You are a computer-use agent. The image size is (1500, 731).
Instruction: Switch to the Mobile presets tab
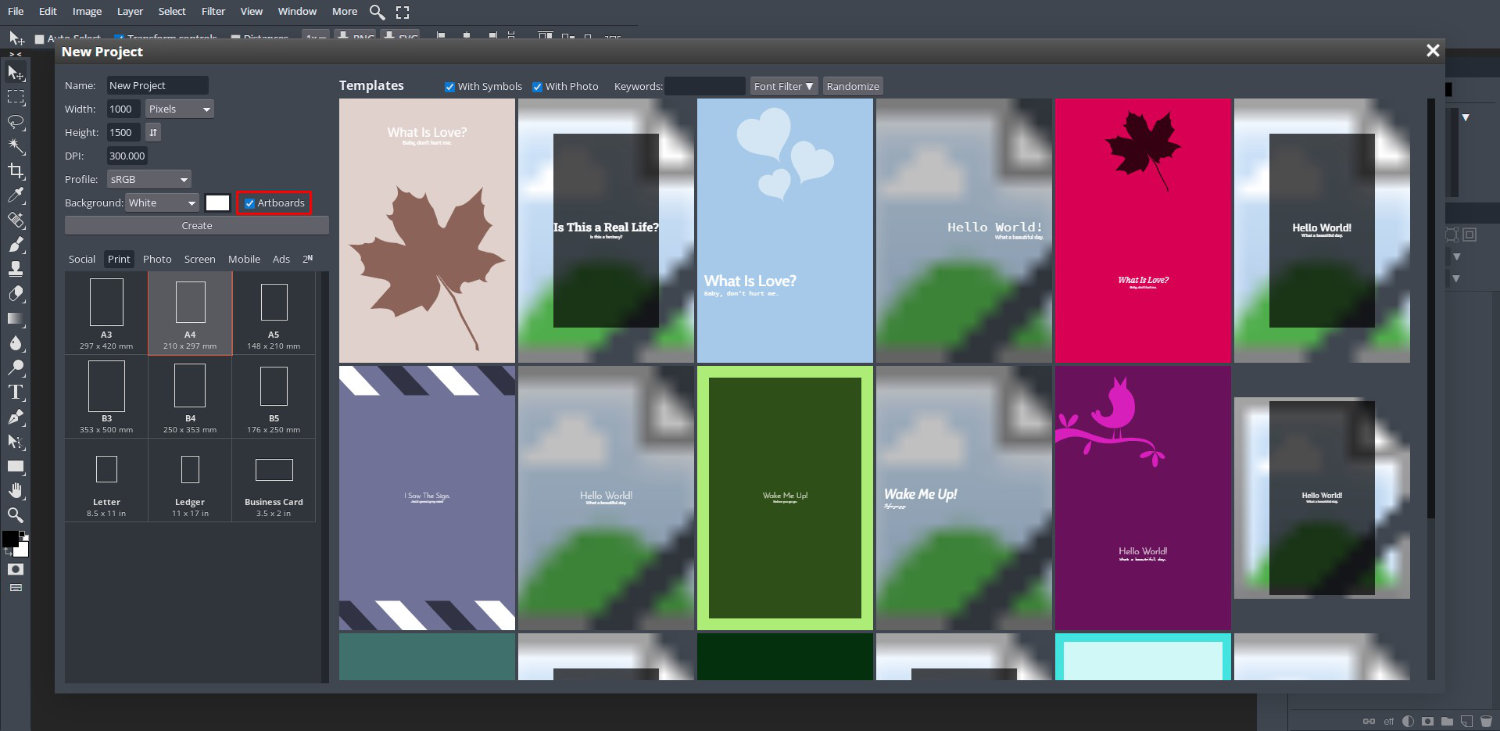pyautogui.click(x=244, y=259)
